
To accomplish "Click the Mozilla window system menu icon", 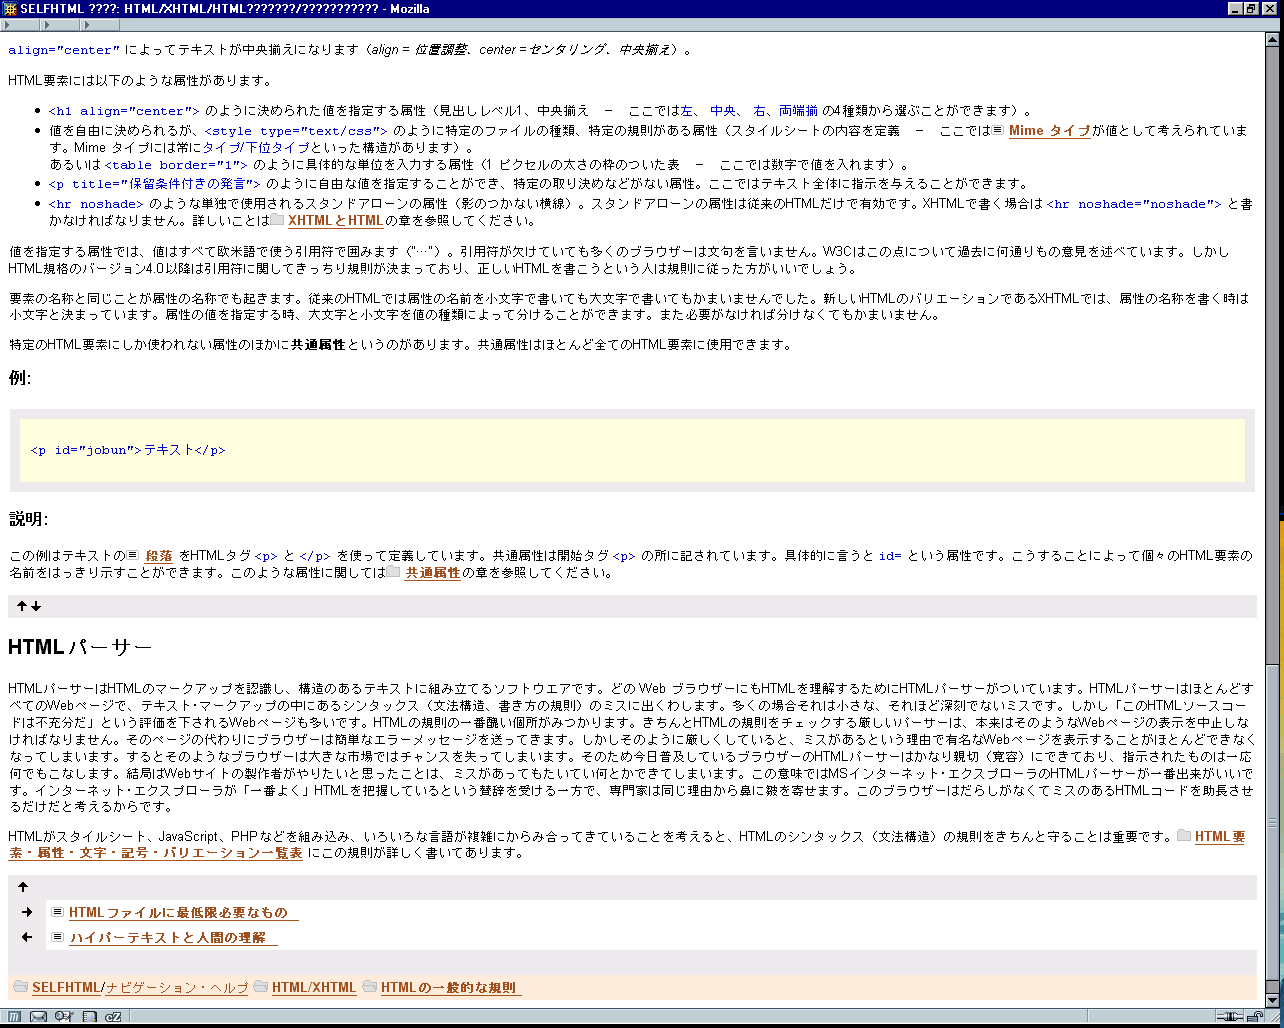I will [x=10, y=9].
